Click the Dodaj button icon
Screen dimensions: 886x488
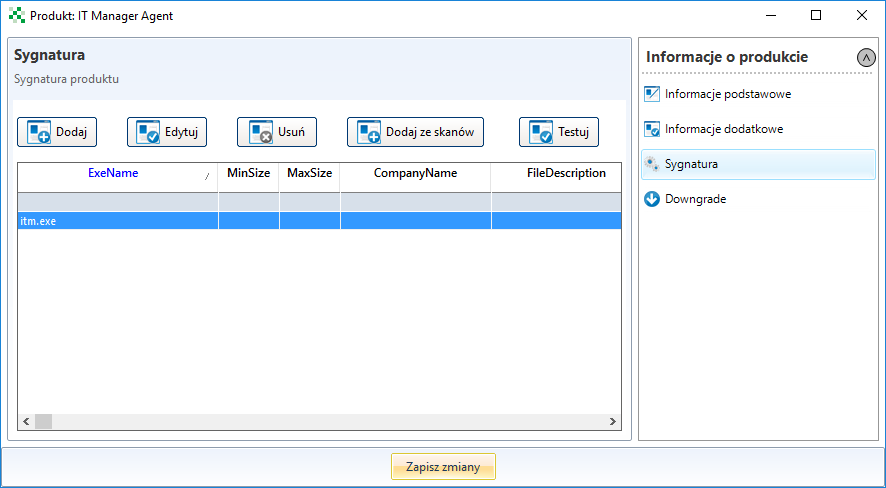[40, 132]
